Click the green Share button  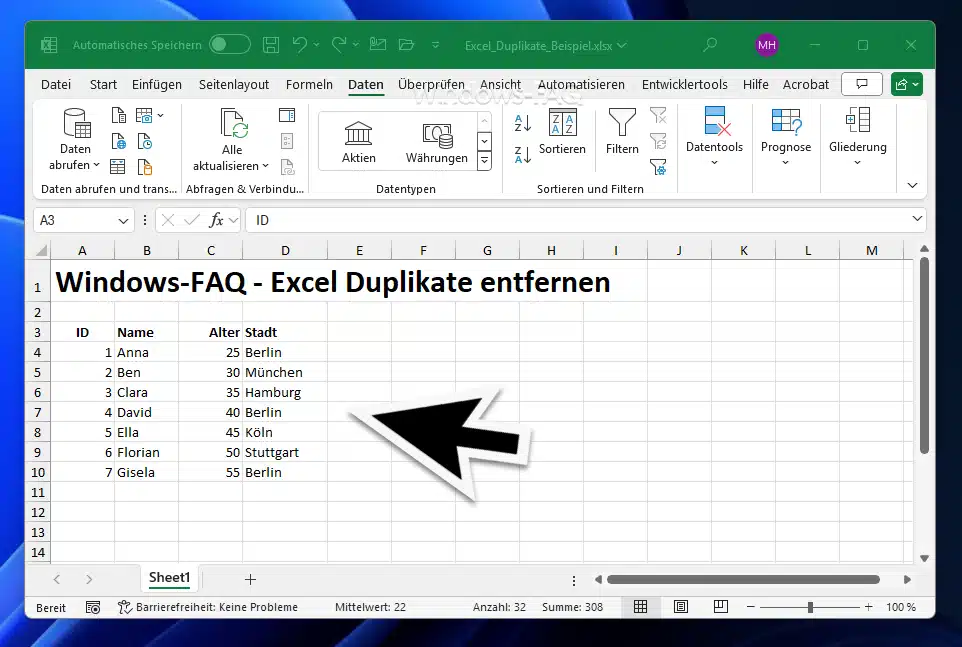click(x=907, y=84)
